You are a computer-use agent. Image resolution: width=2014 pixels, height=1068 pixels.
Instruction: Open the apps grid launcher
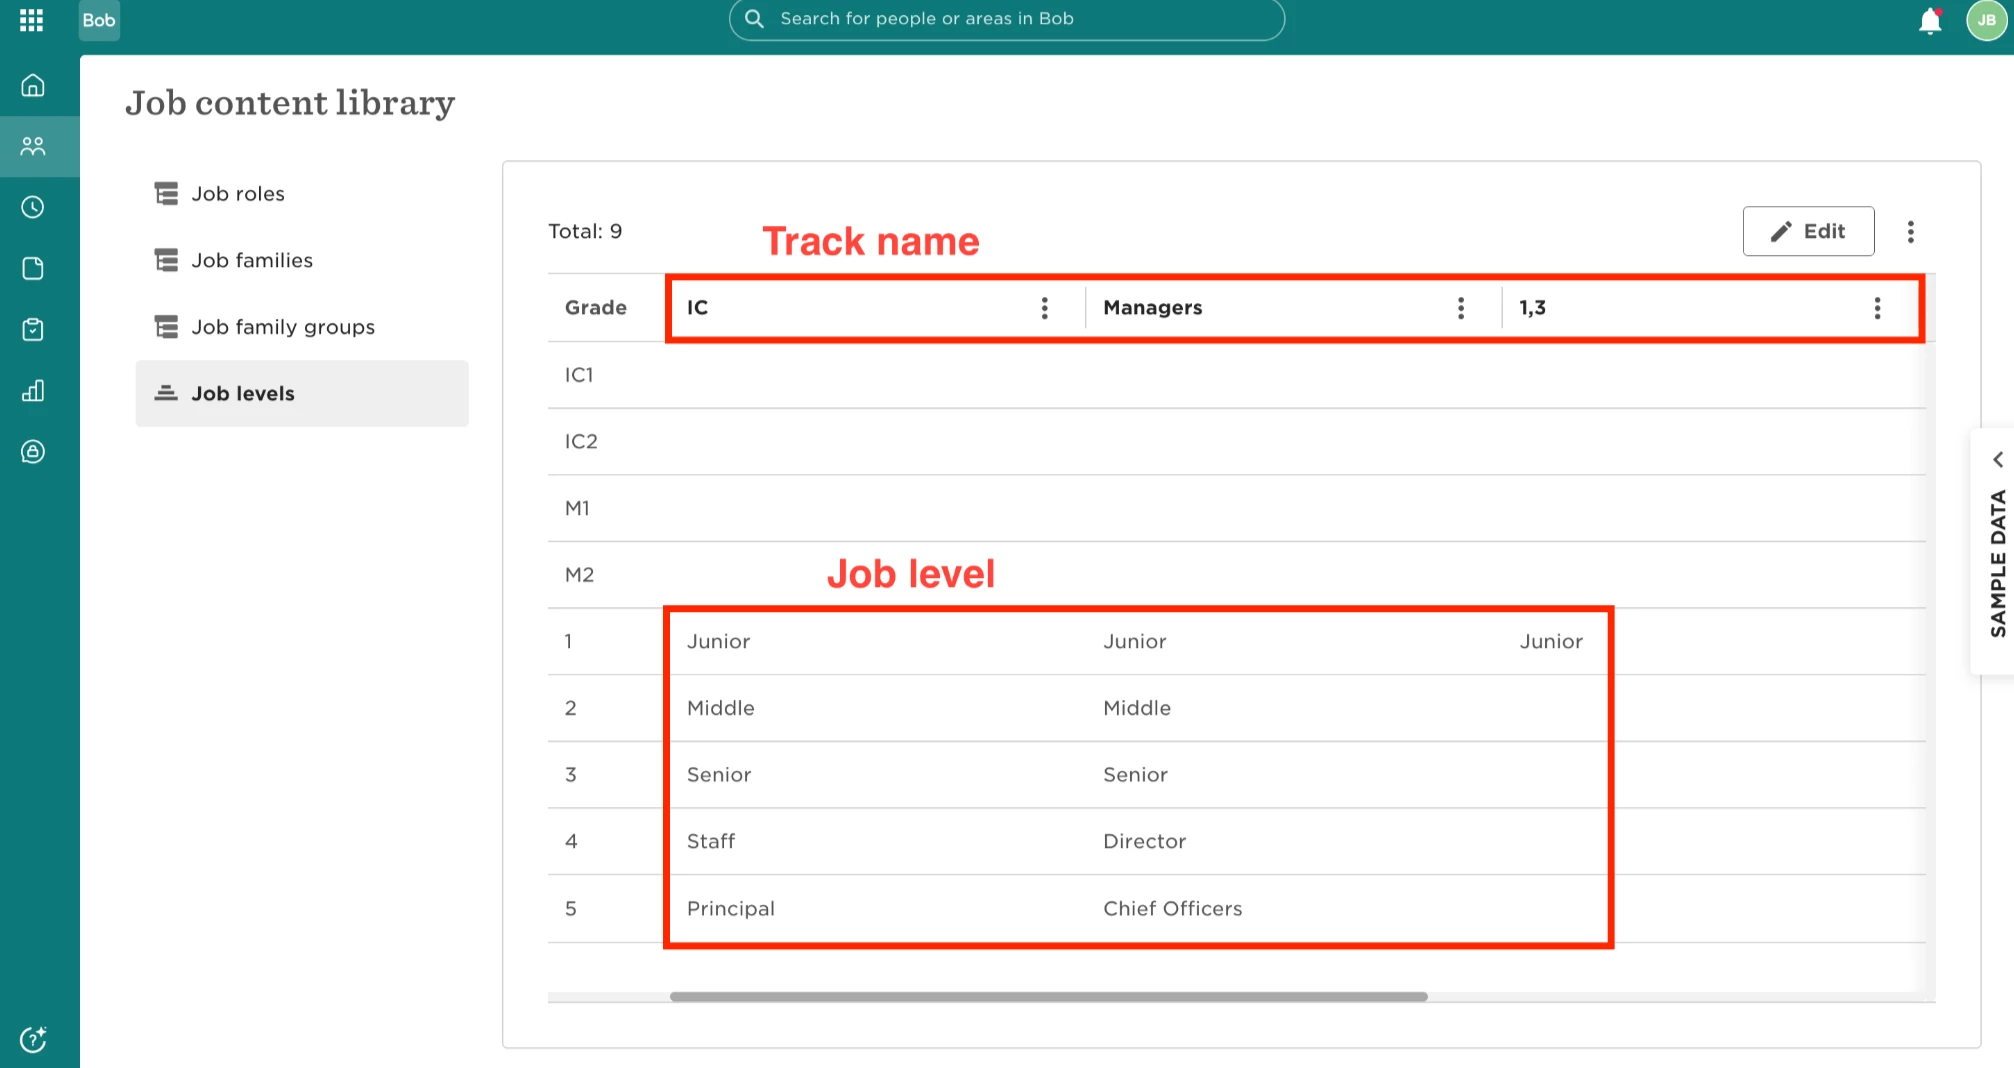pos(32,20)
